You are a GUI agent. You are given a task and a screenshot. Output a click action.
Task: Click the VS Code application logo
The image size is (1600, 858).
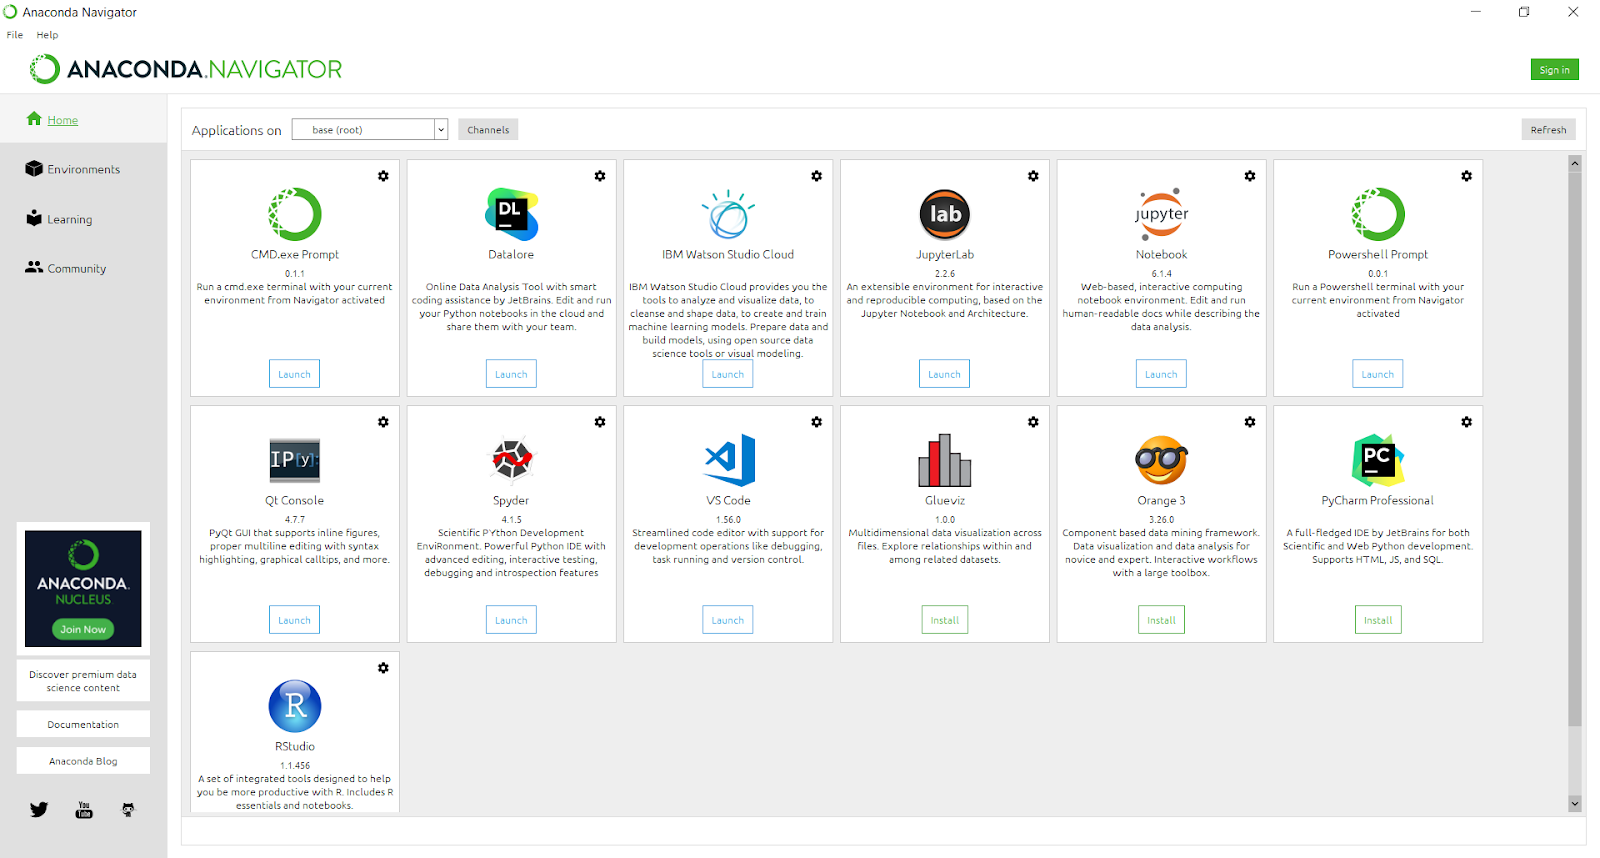click(x=728, y=460)
